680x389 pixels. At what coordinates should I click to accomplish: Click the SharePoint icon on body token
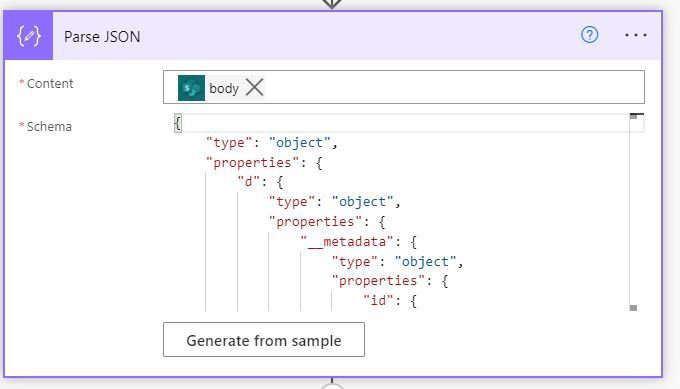point(191,88)
